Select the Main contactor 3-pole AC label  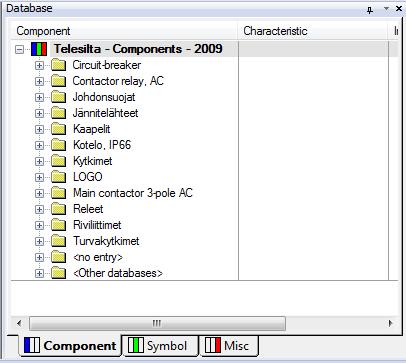click(133, 193)
